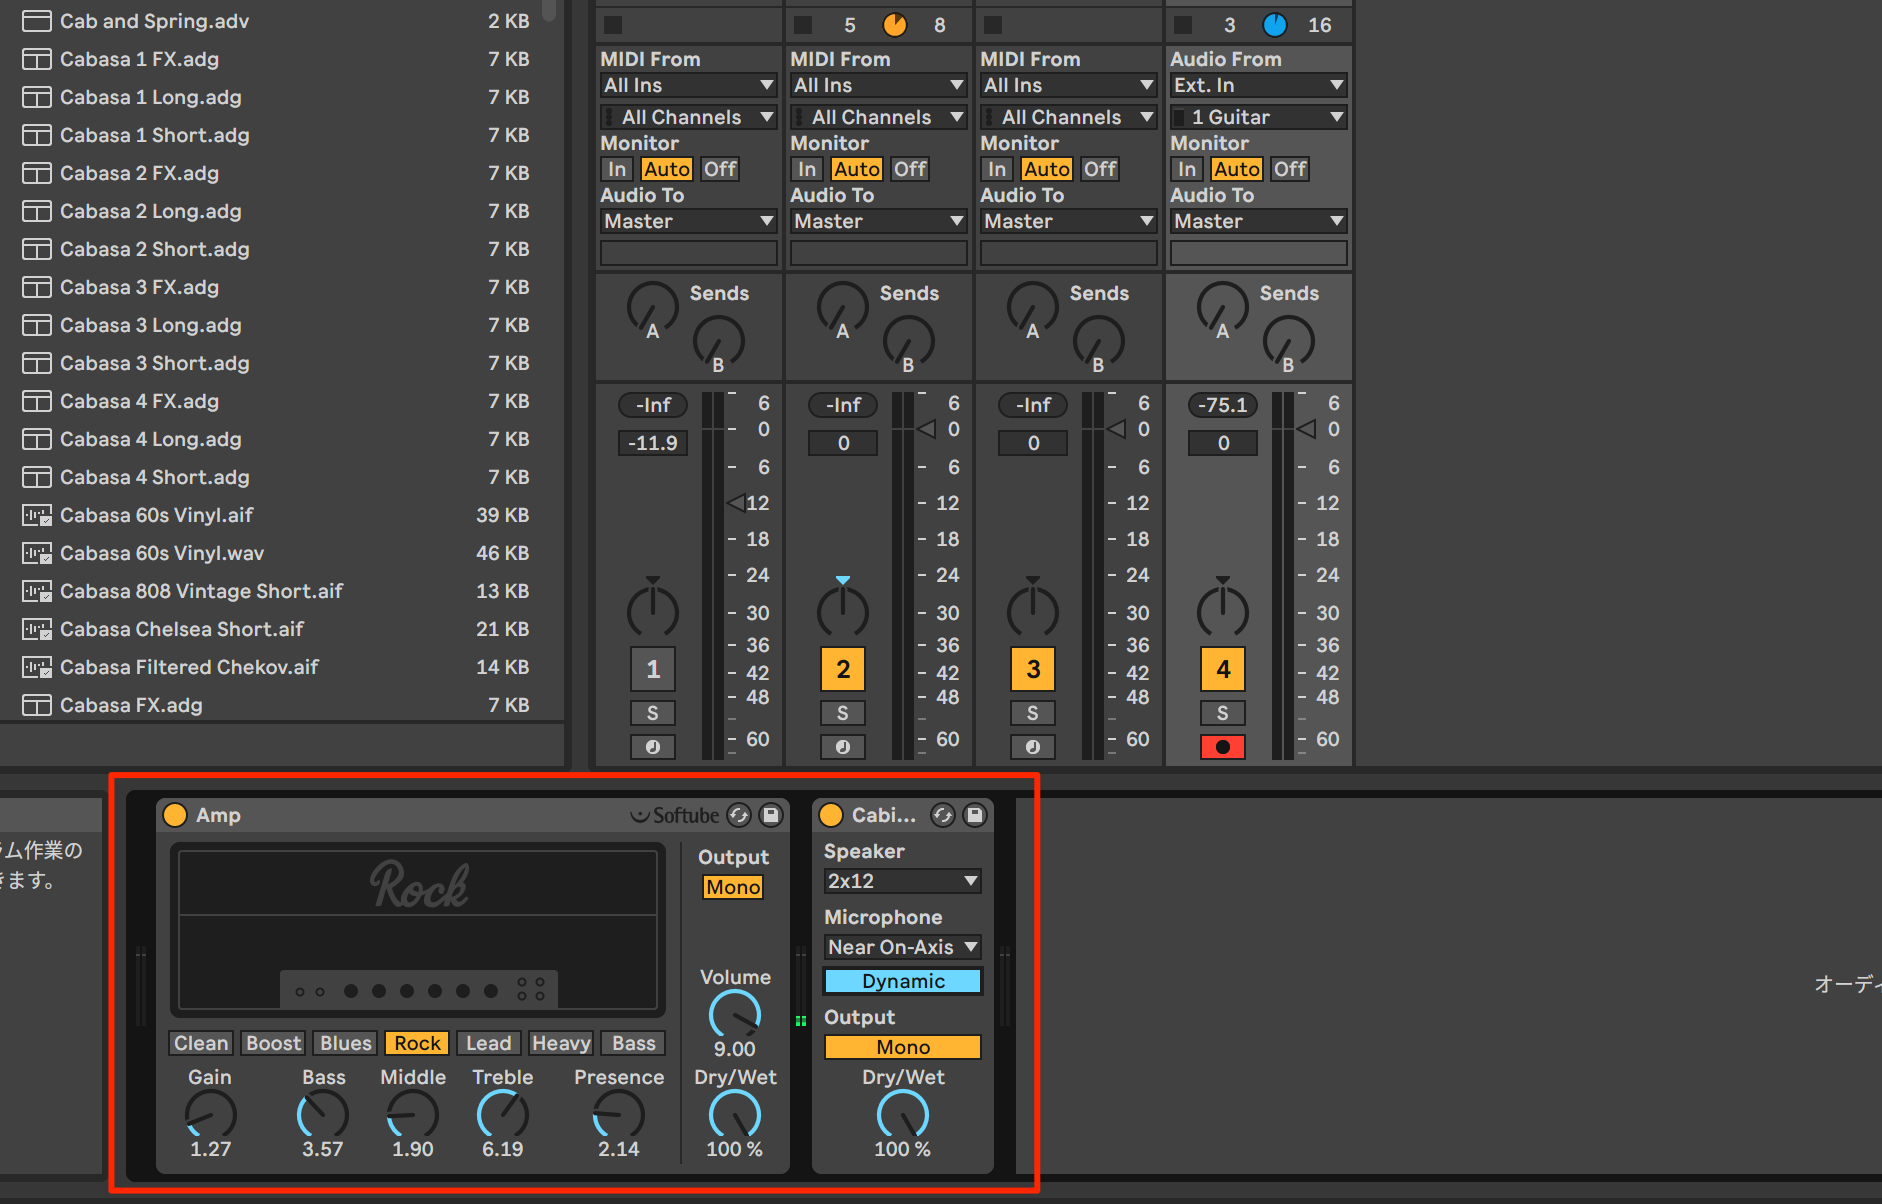Open Amp hot-swap preset button
Viewport: 1882px width, 1204px height.
pos(739,815)
